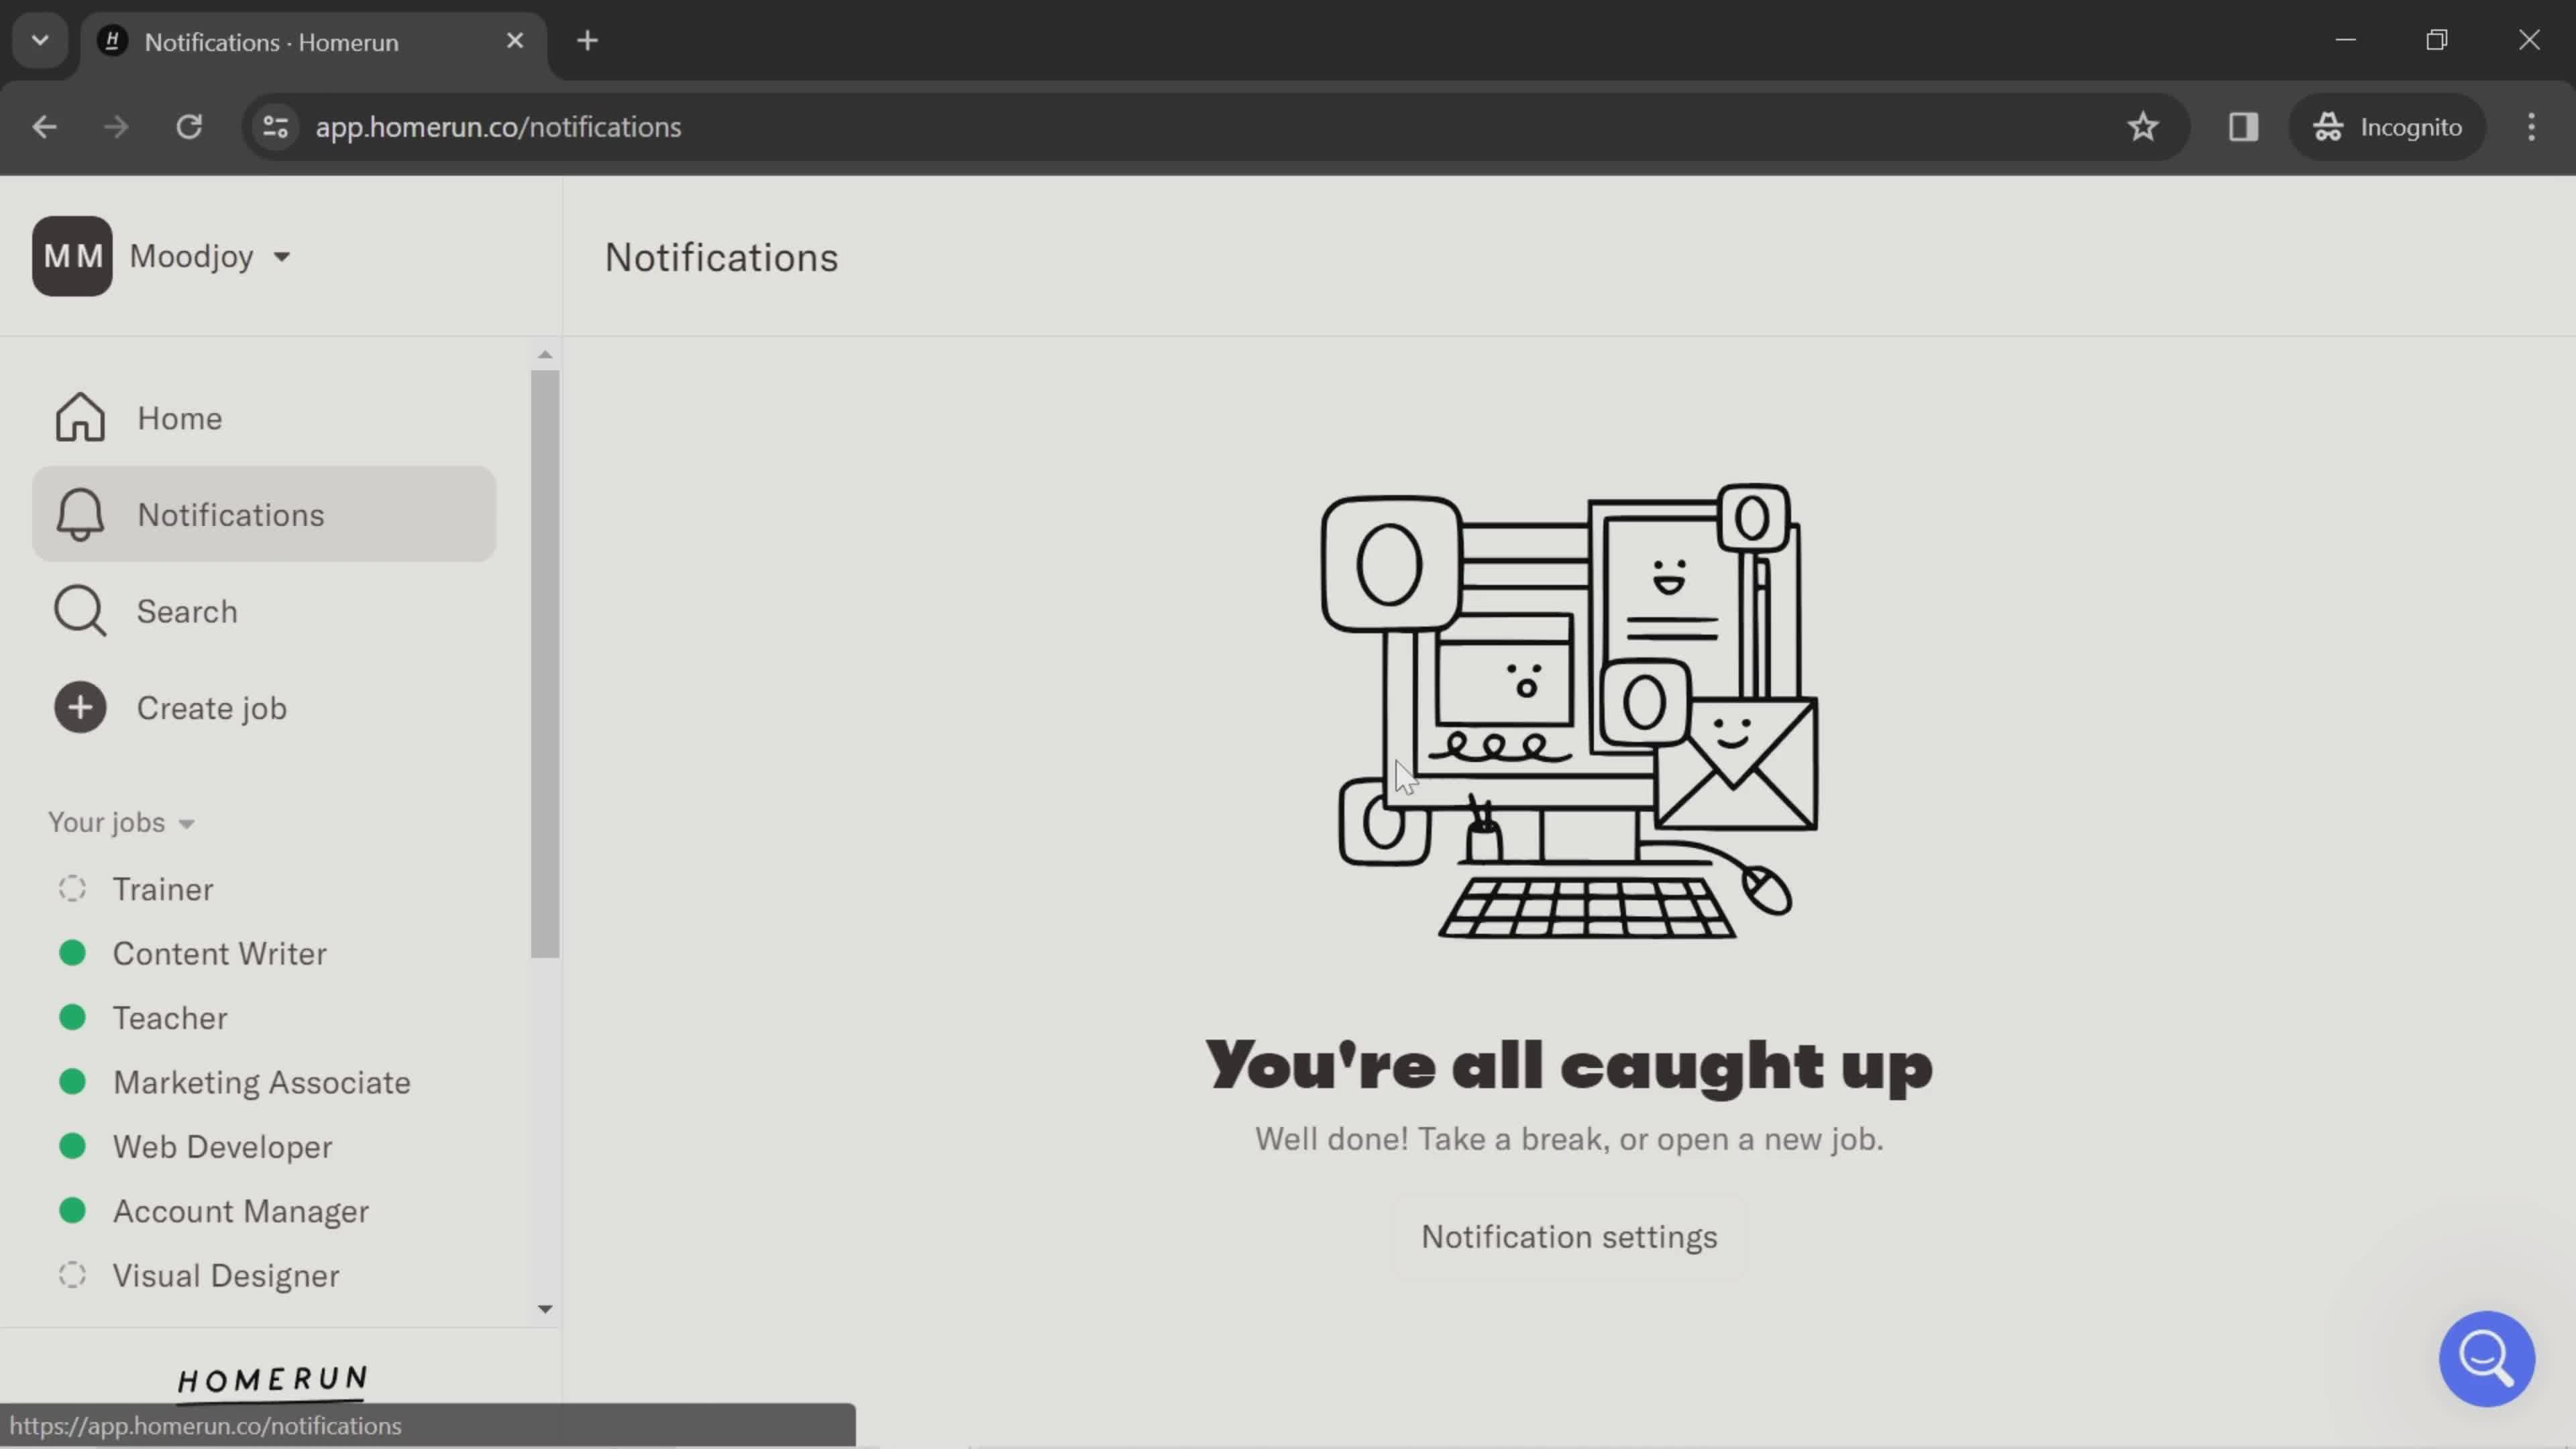The height and width of the screenshot is (1449, 2576).
Task: Click the sidebar scroll down arrow
Action: pyautogui.click(x=545, y=1309)
